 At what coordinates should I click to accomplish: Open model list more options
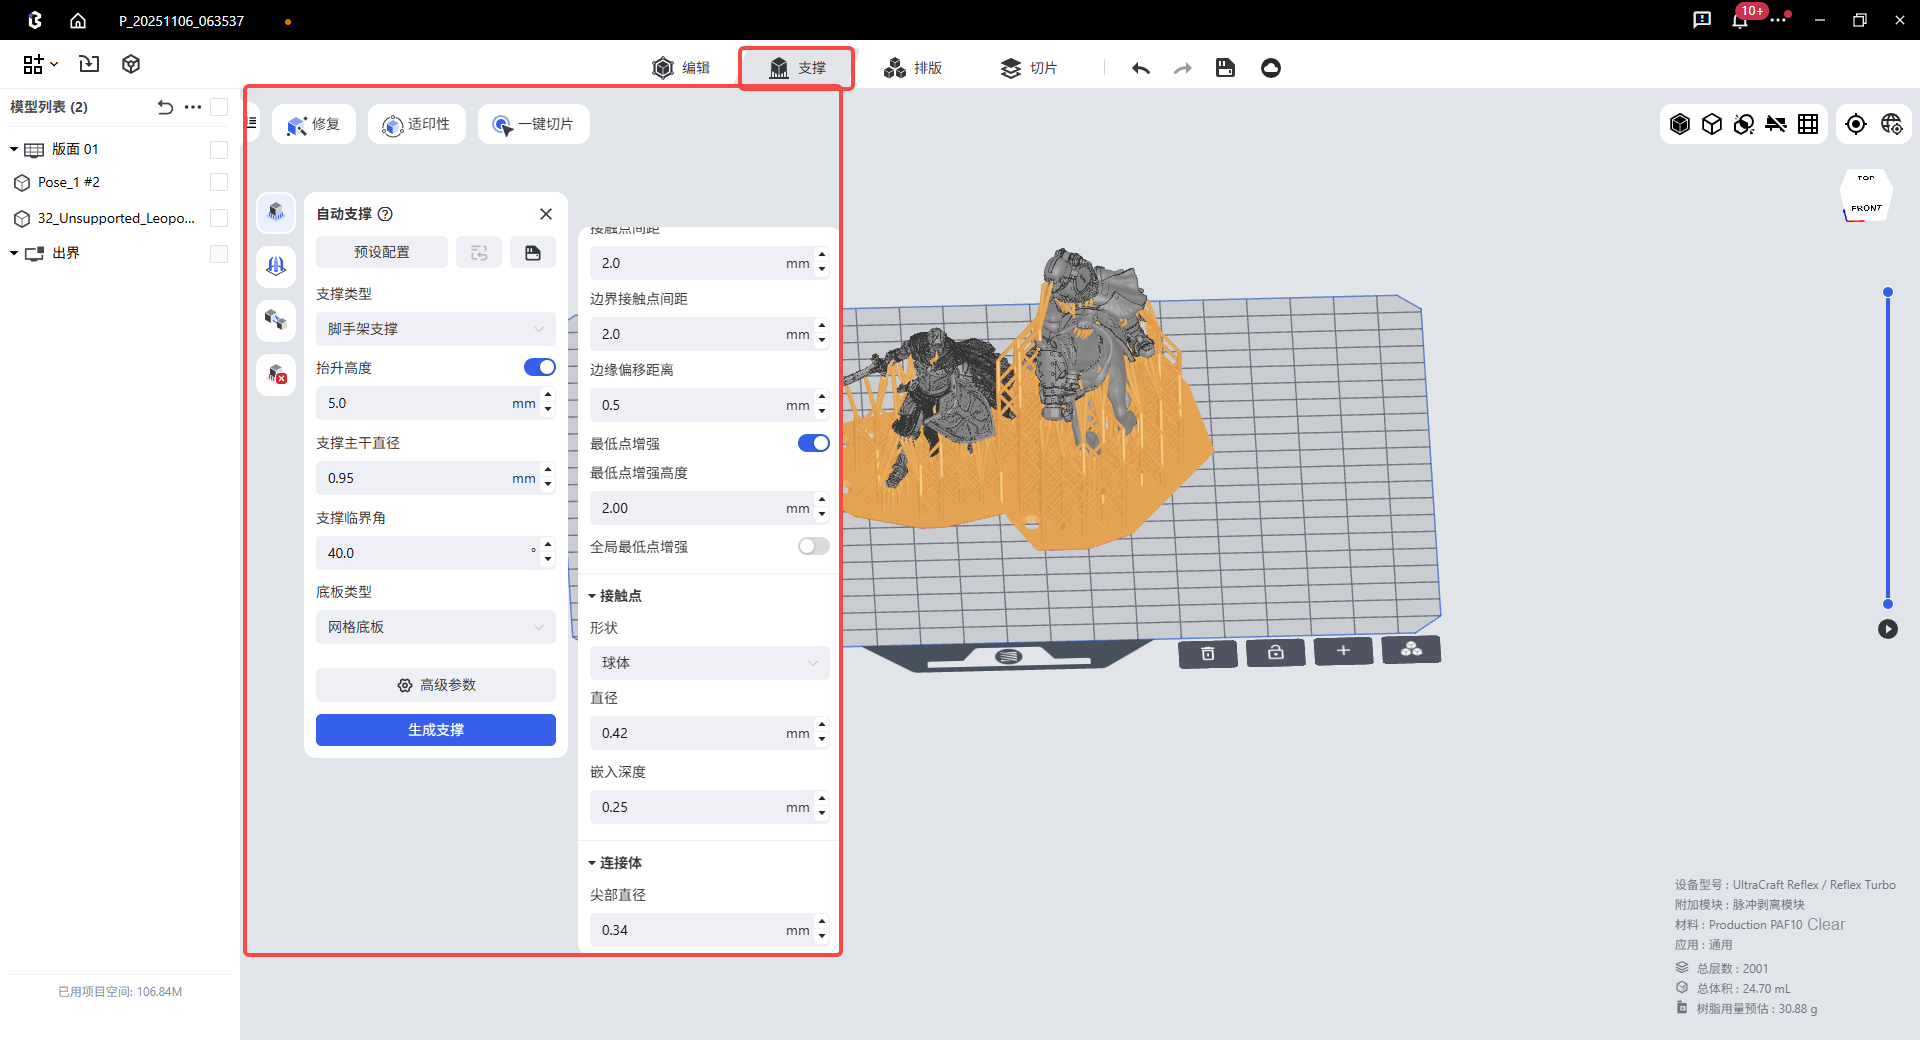pyautogui.click(x=193, y=107)
